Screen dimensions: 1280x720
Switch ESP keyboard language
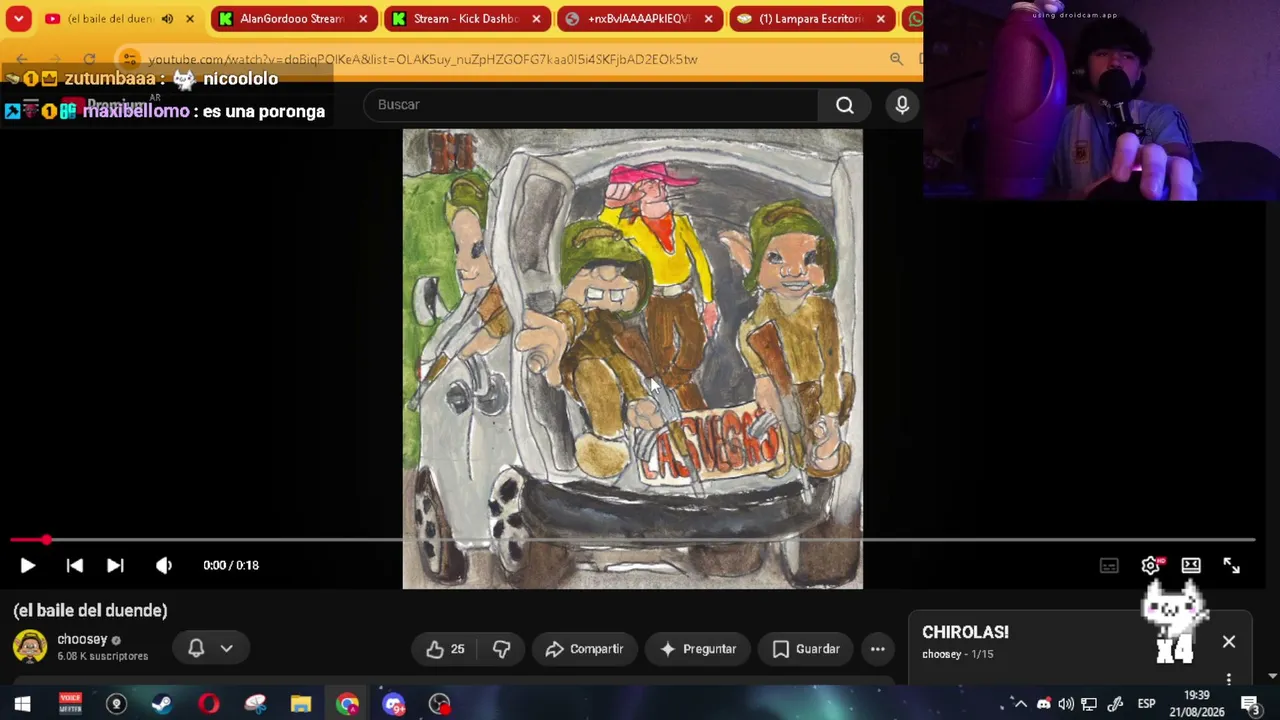tap(1146, 704)
